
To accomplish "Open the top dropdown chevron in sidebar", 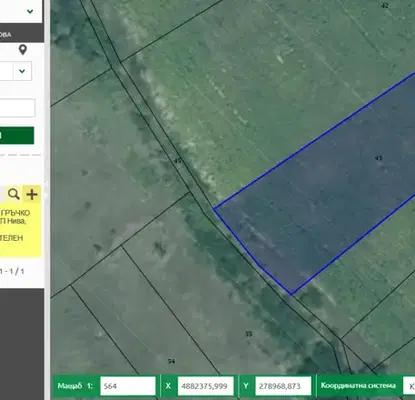I will point(30,12).
